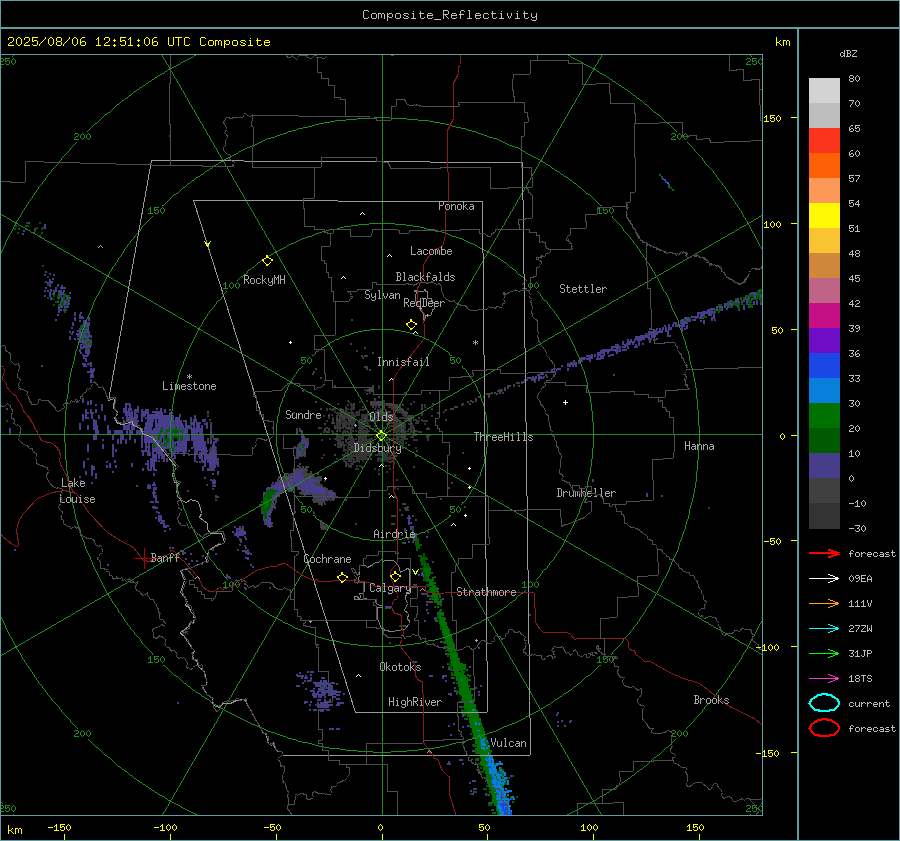This screenshot has height=841, width=900.
Task: Click the Strathmore town label
Action: click(x=486, y=592)
